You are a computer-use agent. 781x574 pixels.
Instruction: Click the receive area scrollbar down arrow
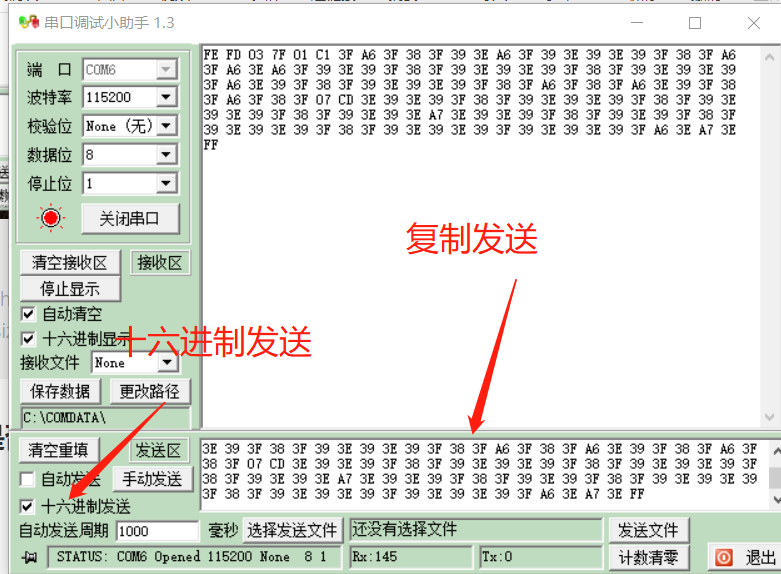(769, 417)
